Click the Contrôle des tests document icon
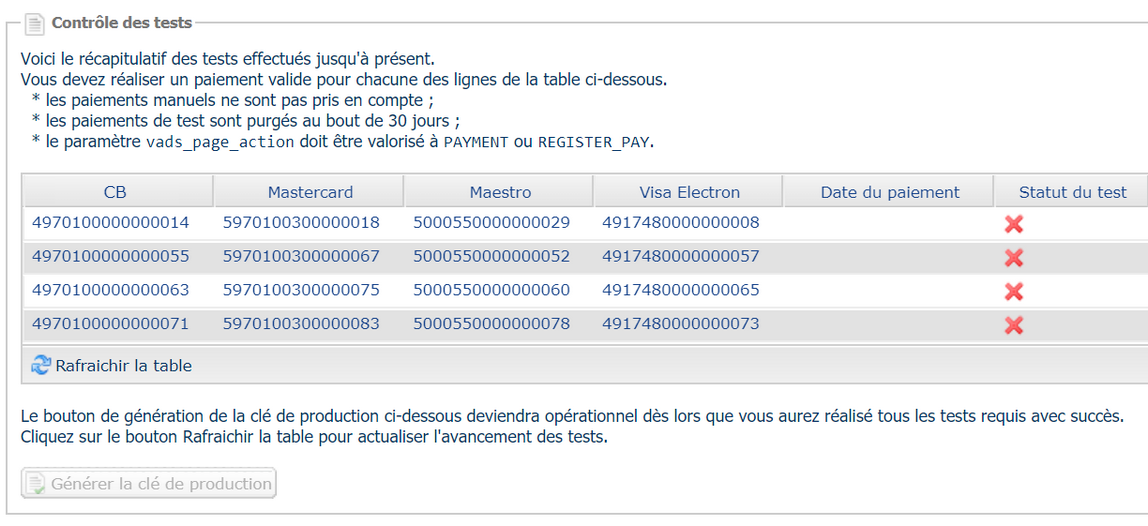This screenshot has height=526, width=1148. [34, 23]
